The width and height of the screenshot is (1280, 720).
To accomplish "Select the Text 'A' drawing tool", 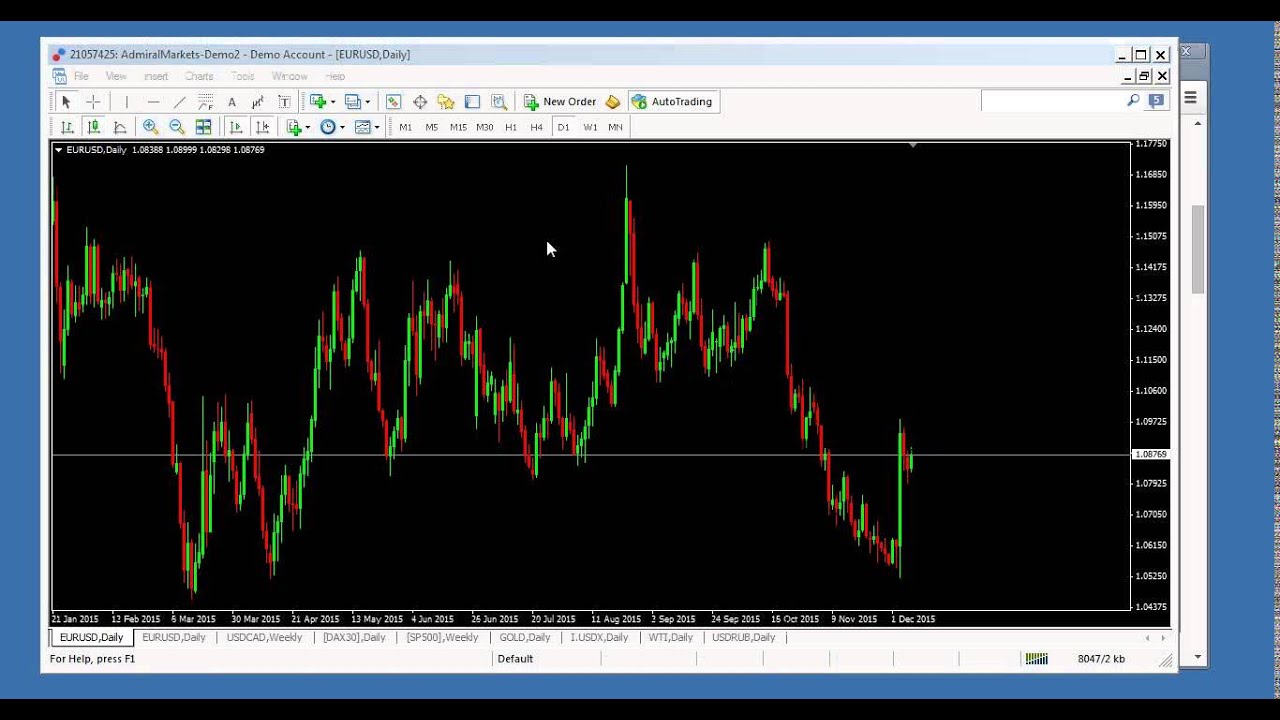I will click(232, 102).
